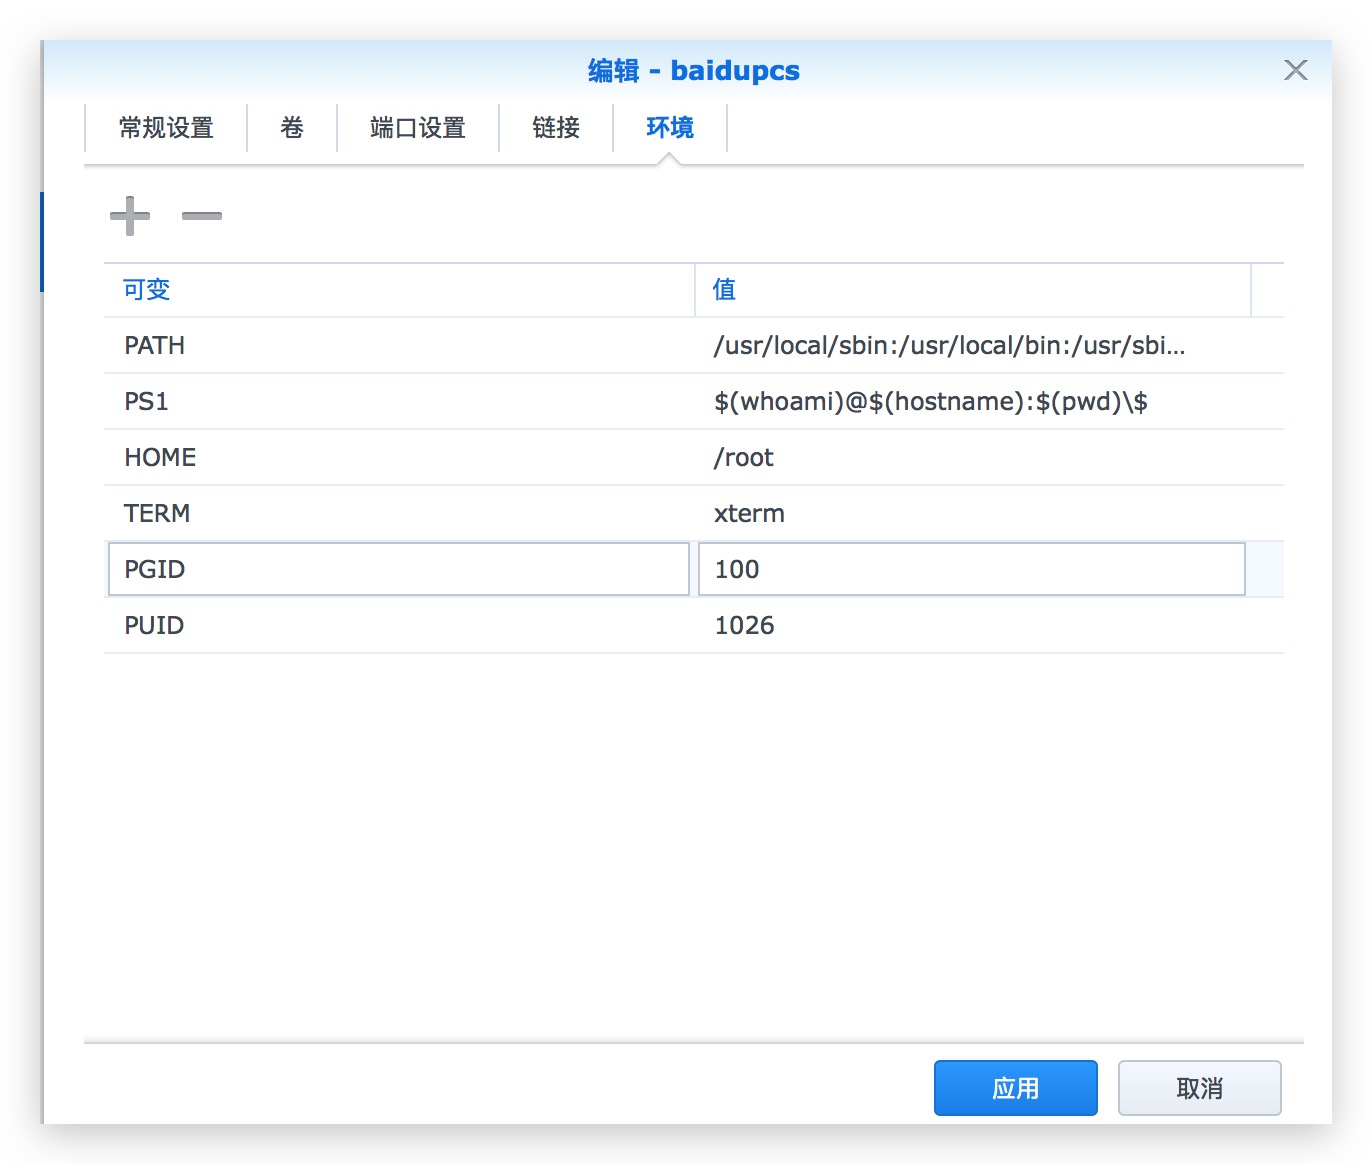Viewport: 1372px width, 1164px height.
Task: Select the HOME variable row with /root
Action: tap(400, 457)
